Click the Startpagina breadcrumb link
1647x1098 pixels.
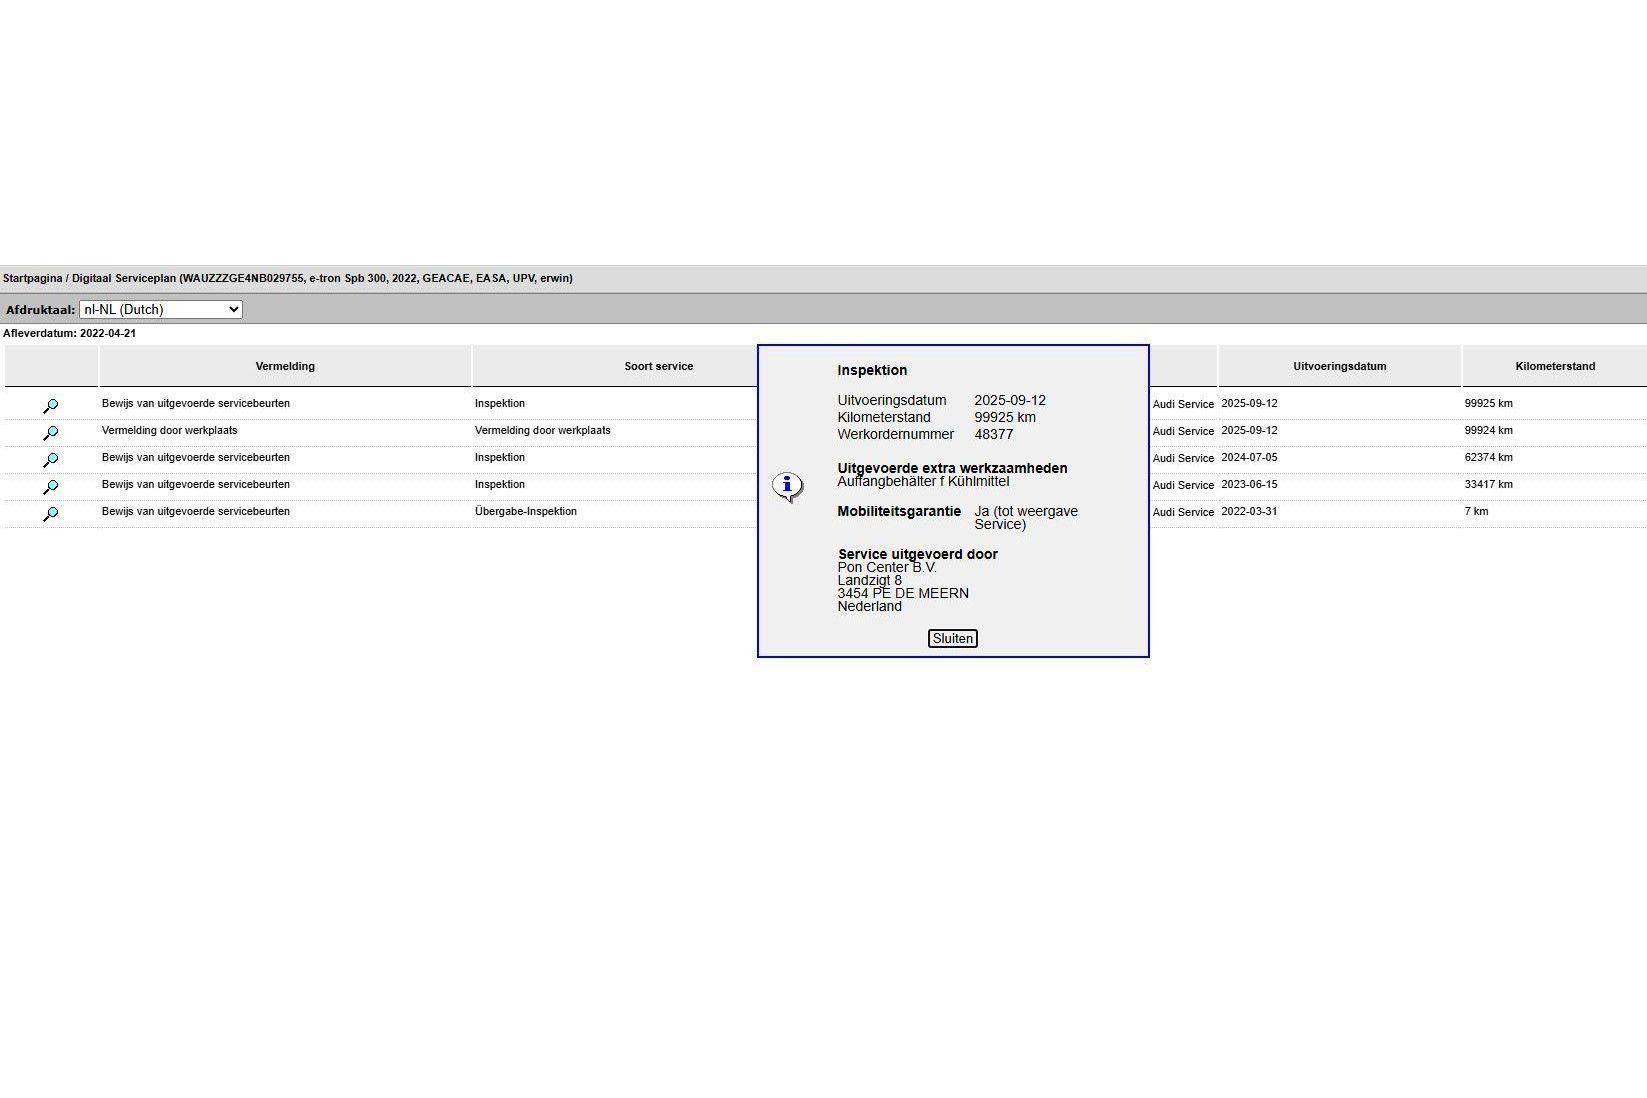[33, 279]
